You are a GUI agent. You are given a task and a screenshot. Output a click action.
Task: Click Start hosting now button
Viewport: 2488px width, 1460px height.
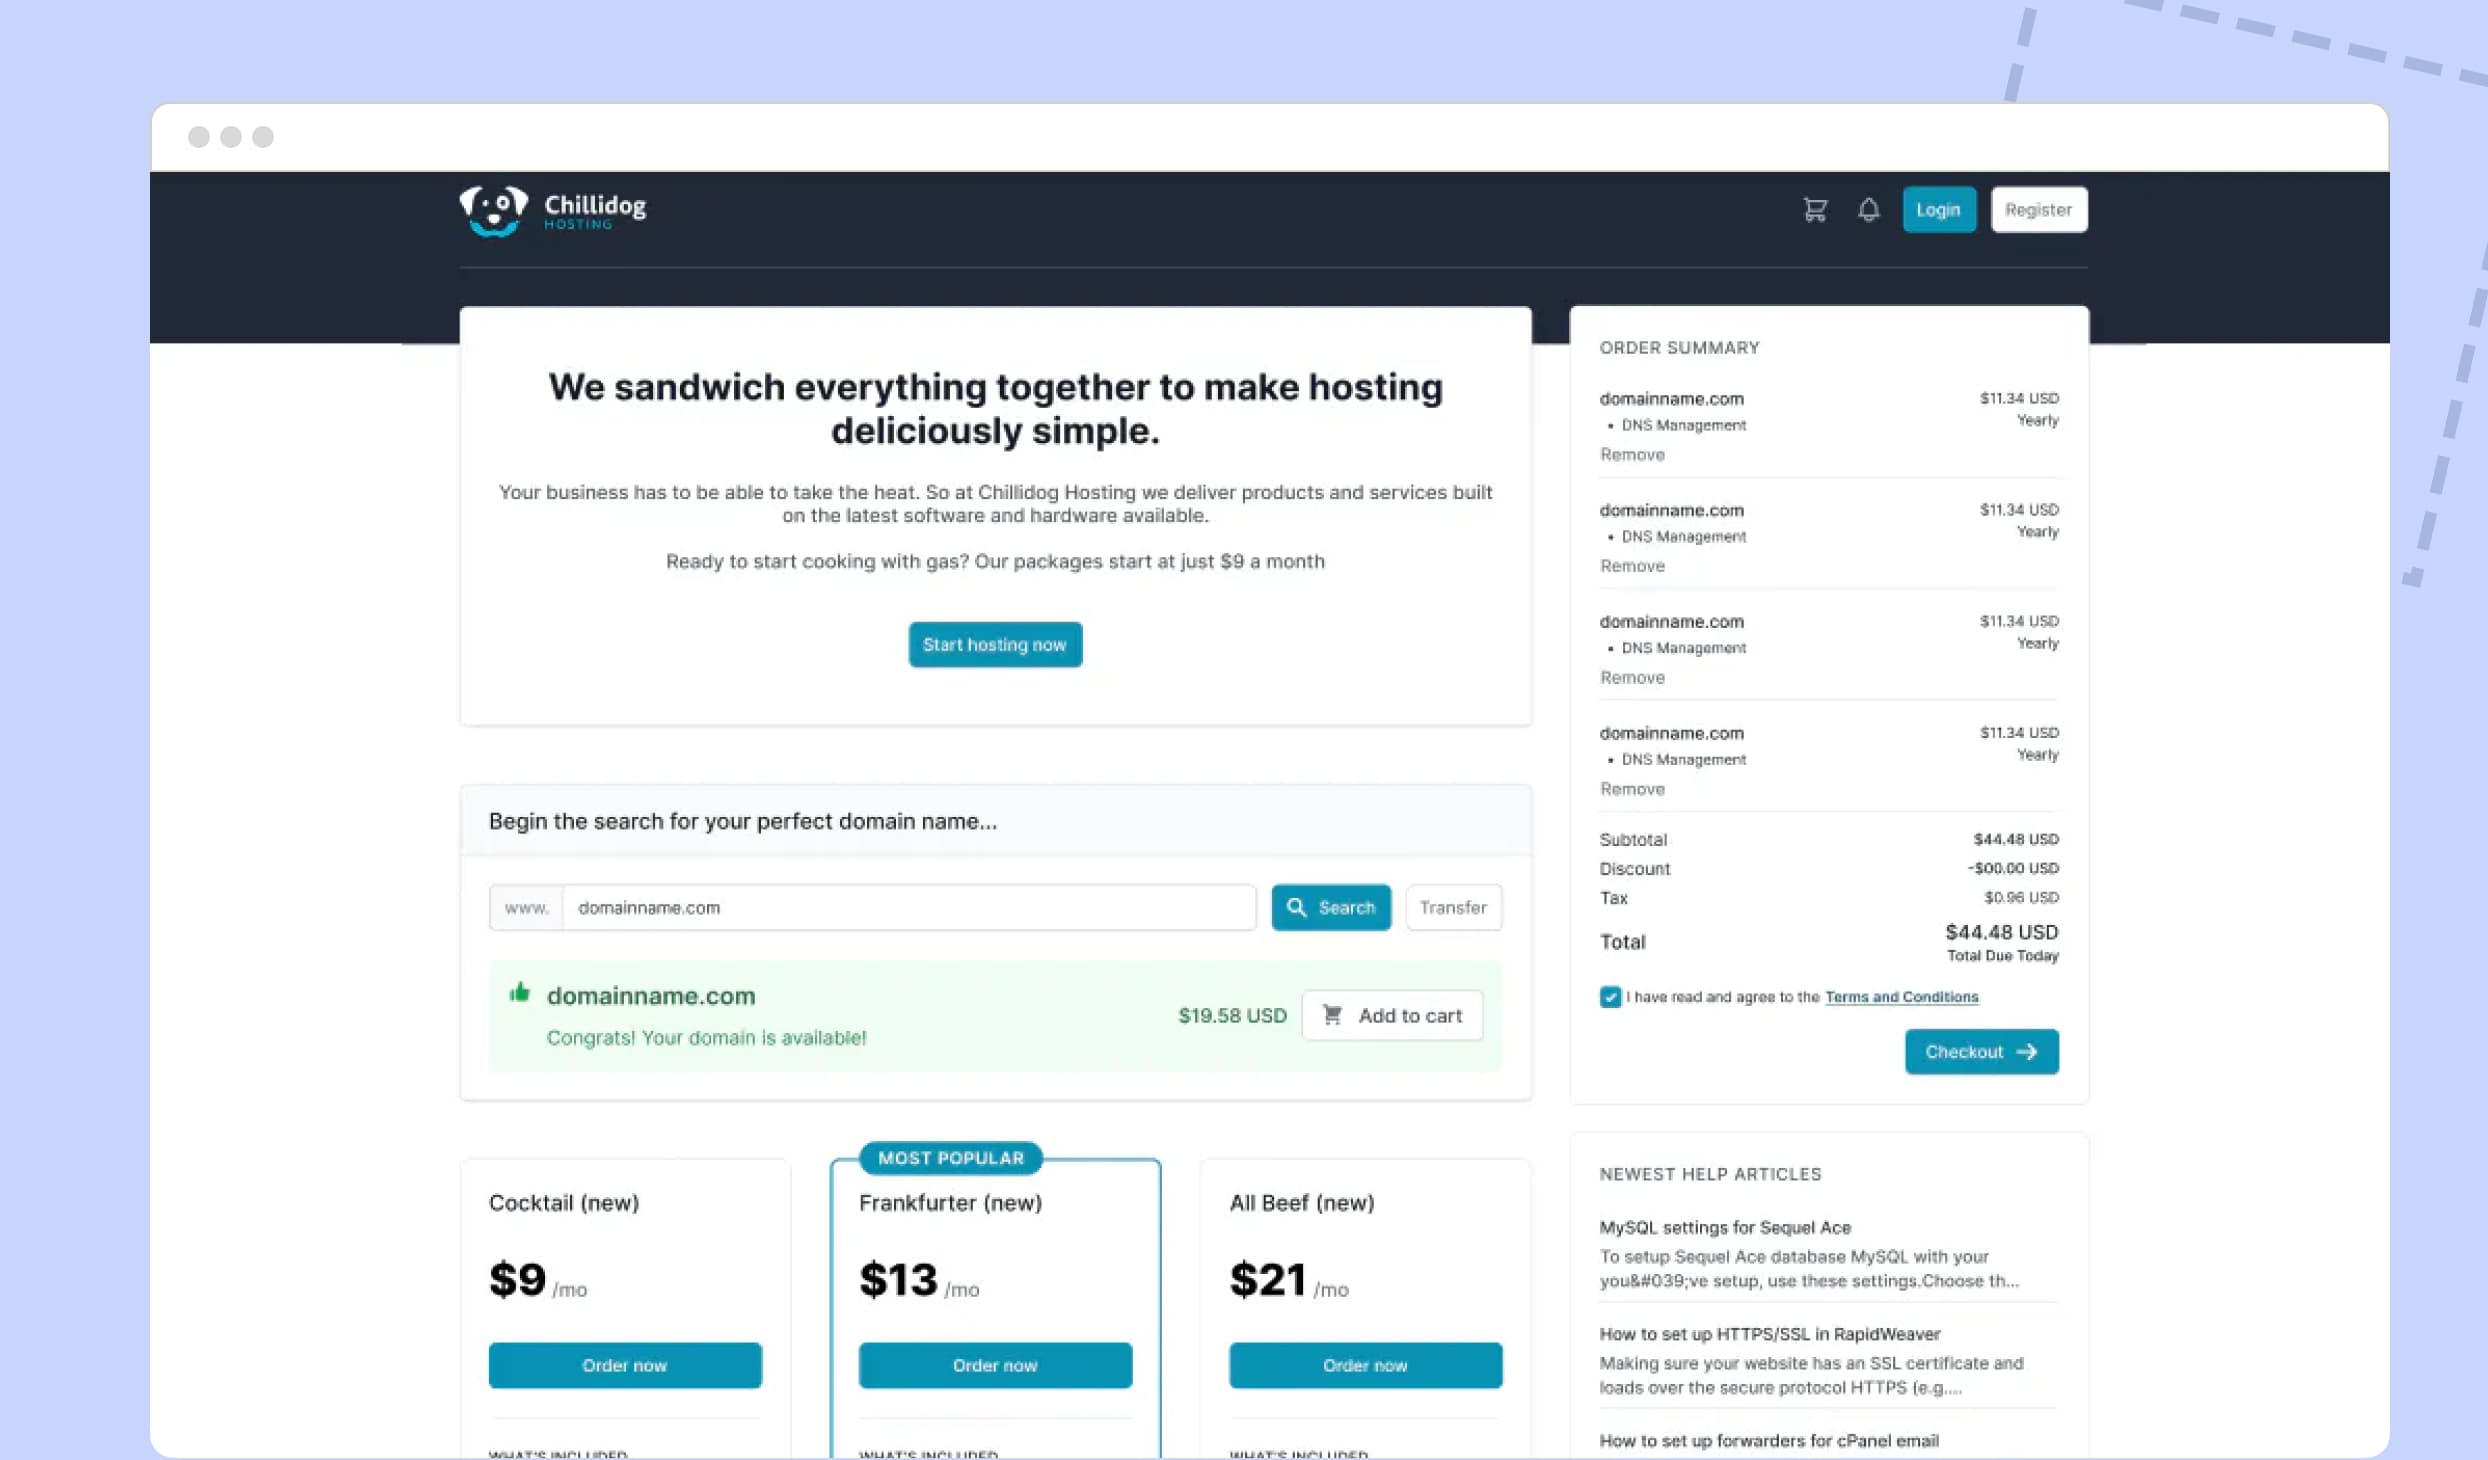click(995, 645)
